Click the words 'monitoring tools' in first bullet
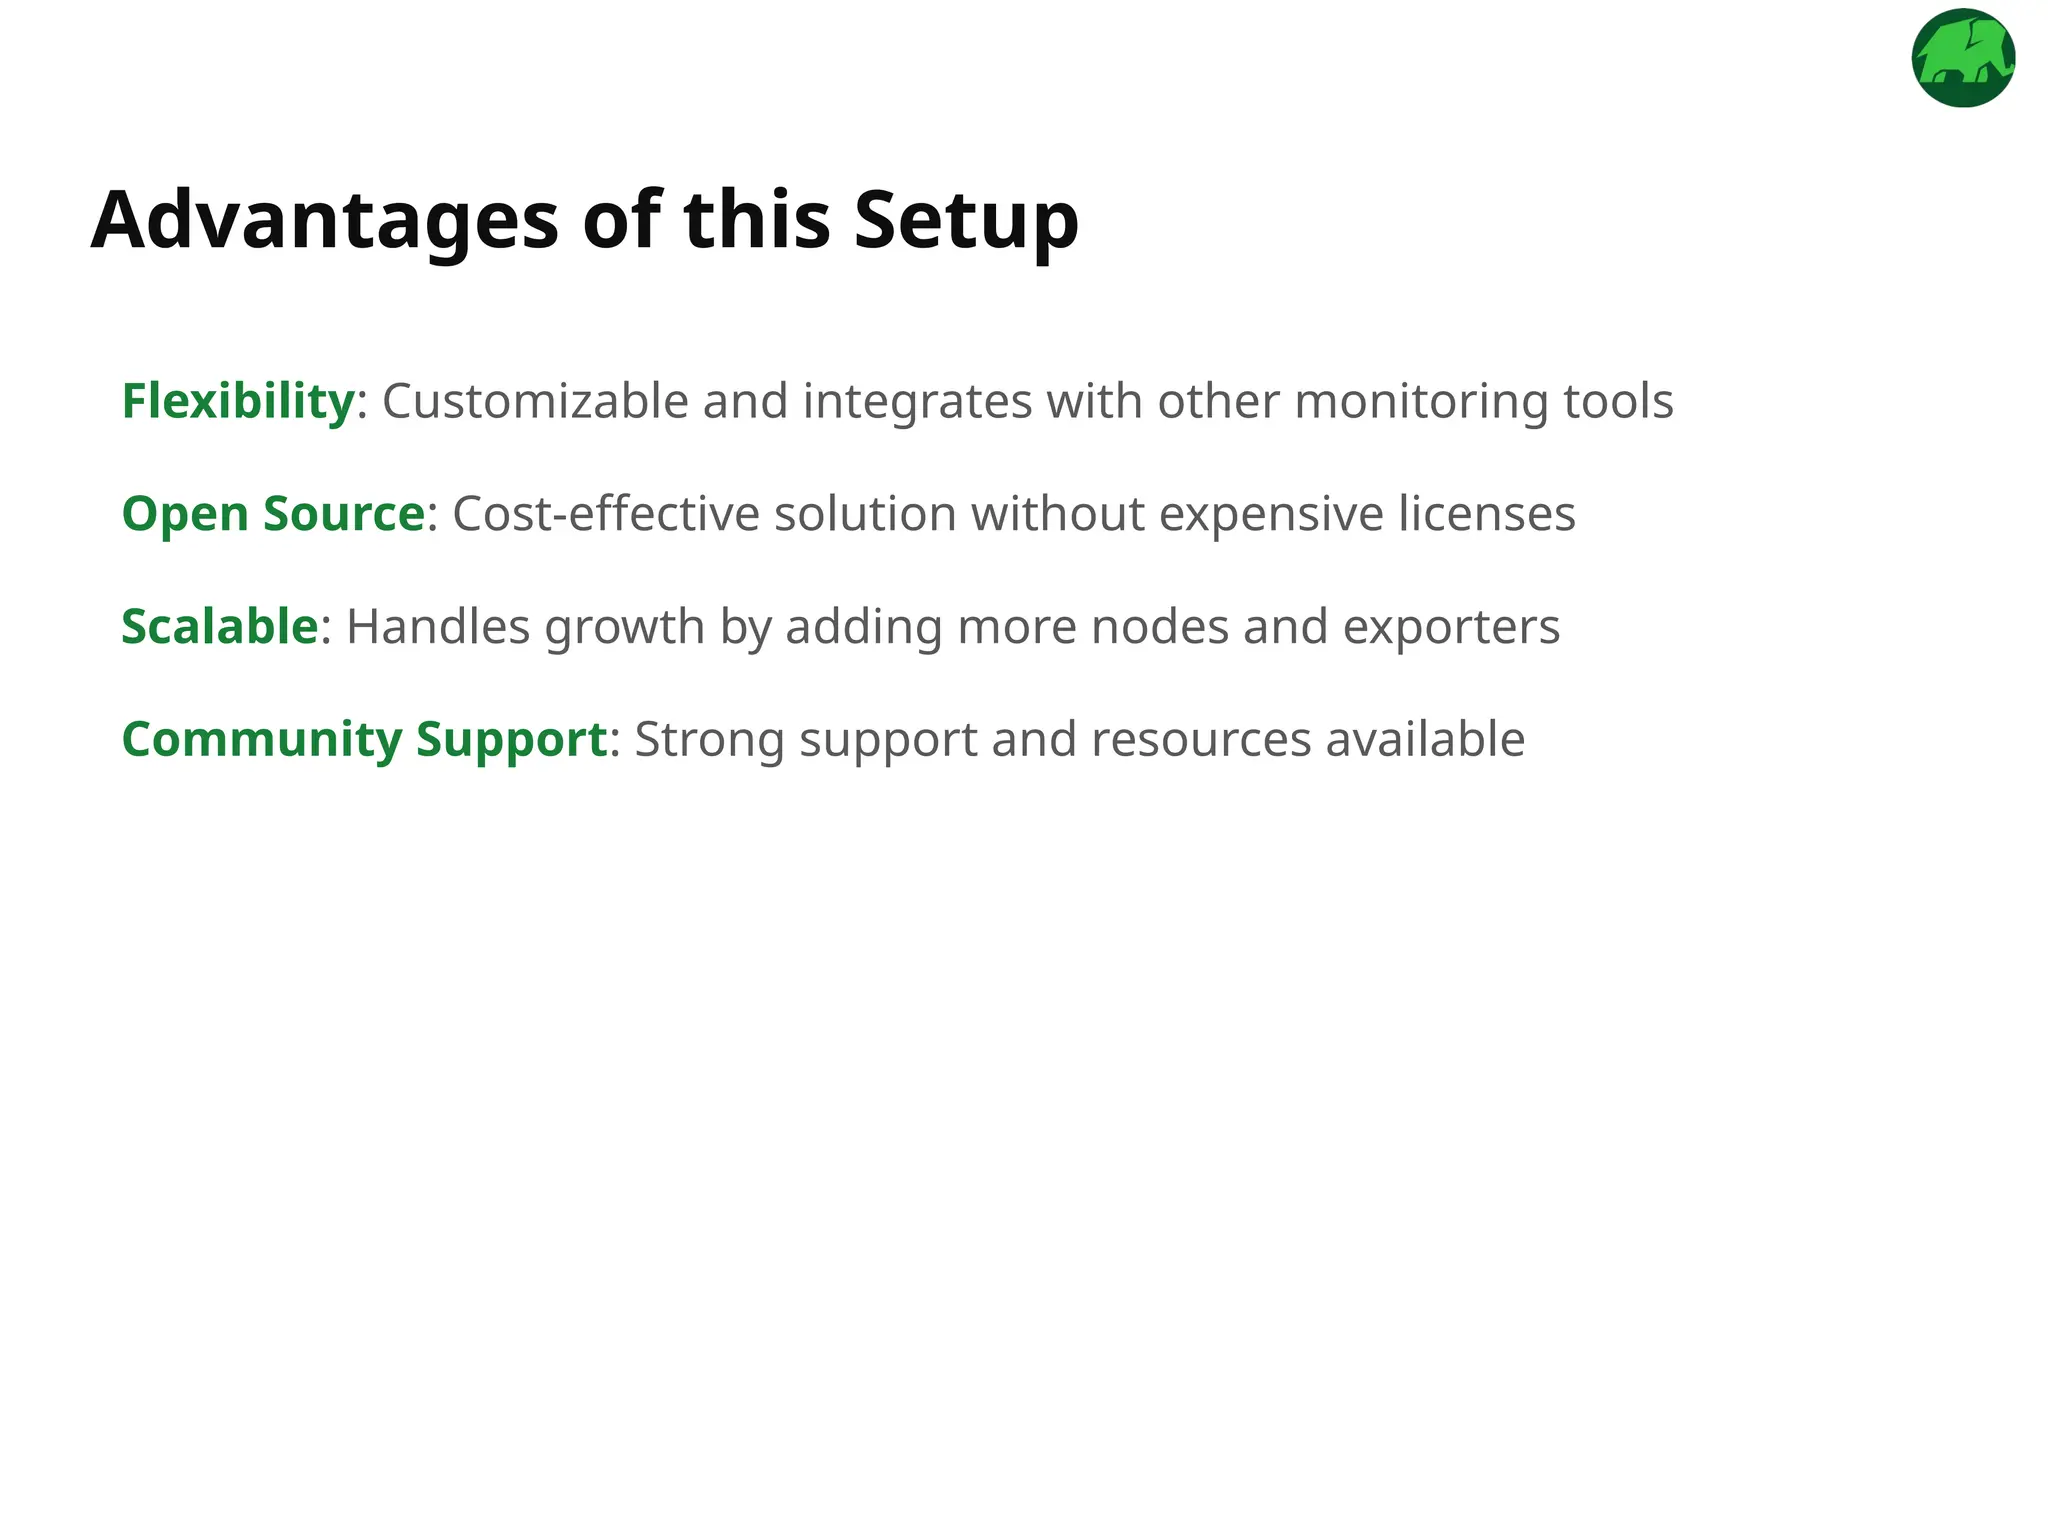The width and height of the screenshot is (2048, 1536). pos(1484,402)
